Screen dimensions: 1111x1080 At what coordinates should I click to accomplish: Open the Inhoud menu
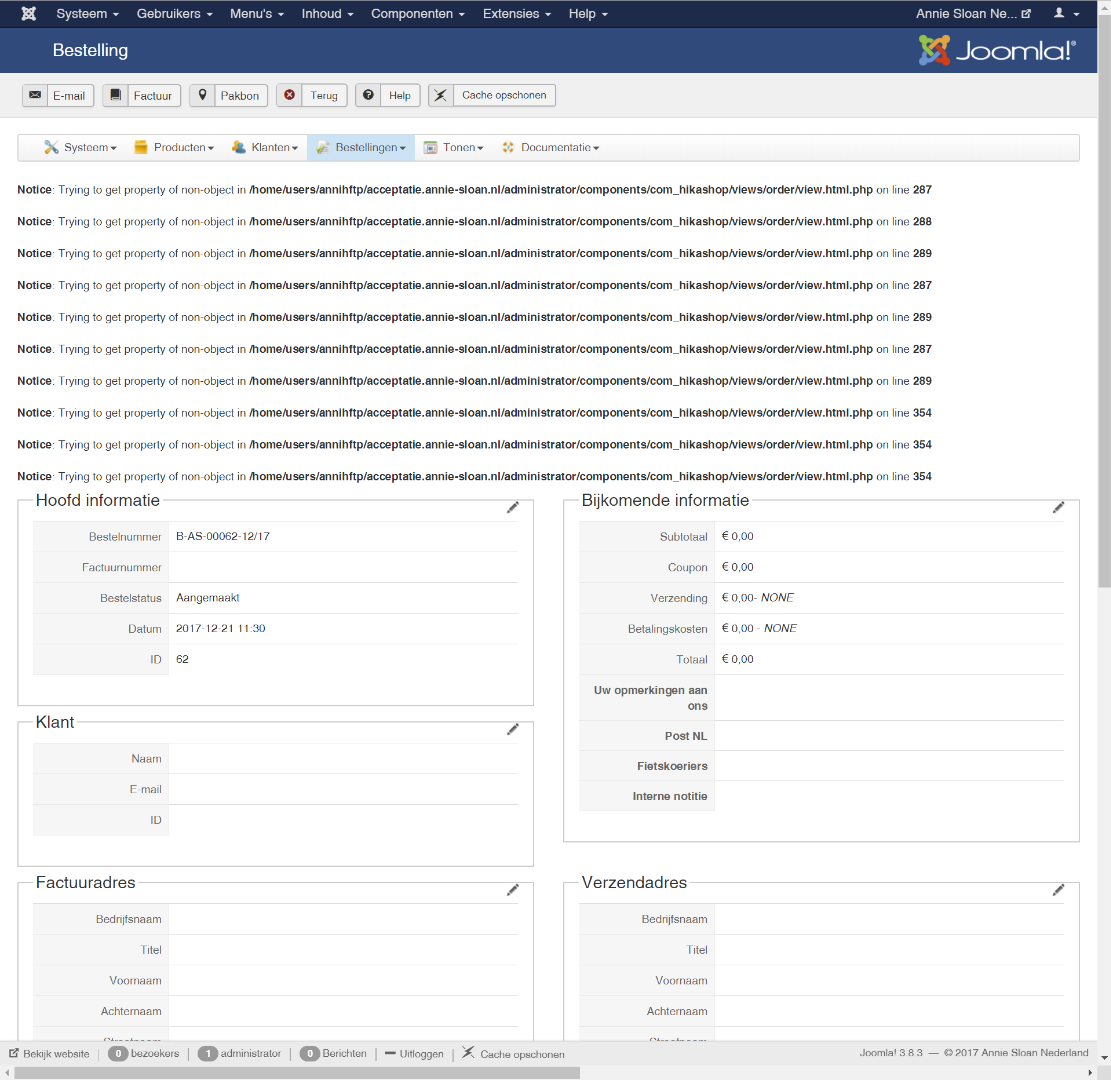[327, 13]
